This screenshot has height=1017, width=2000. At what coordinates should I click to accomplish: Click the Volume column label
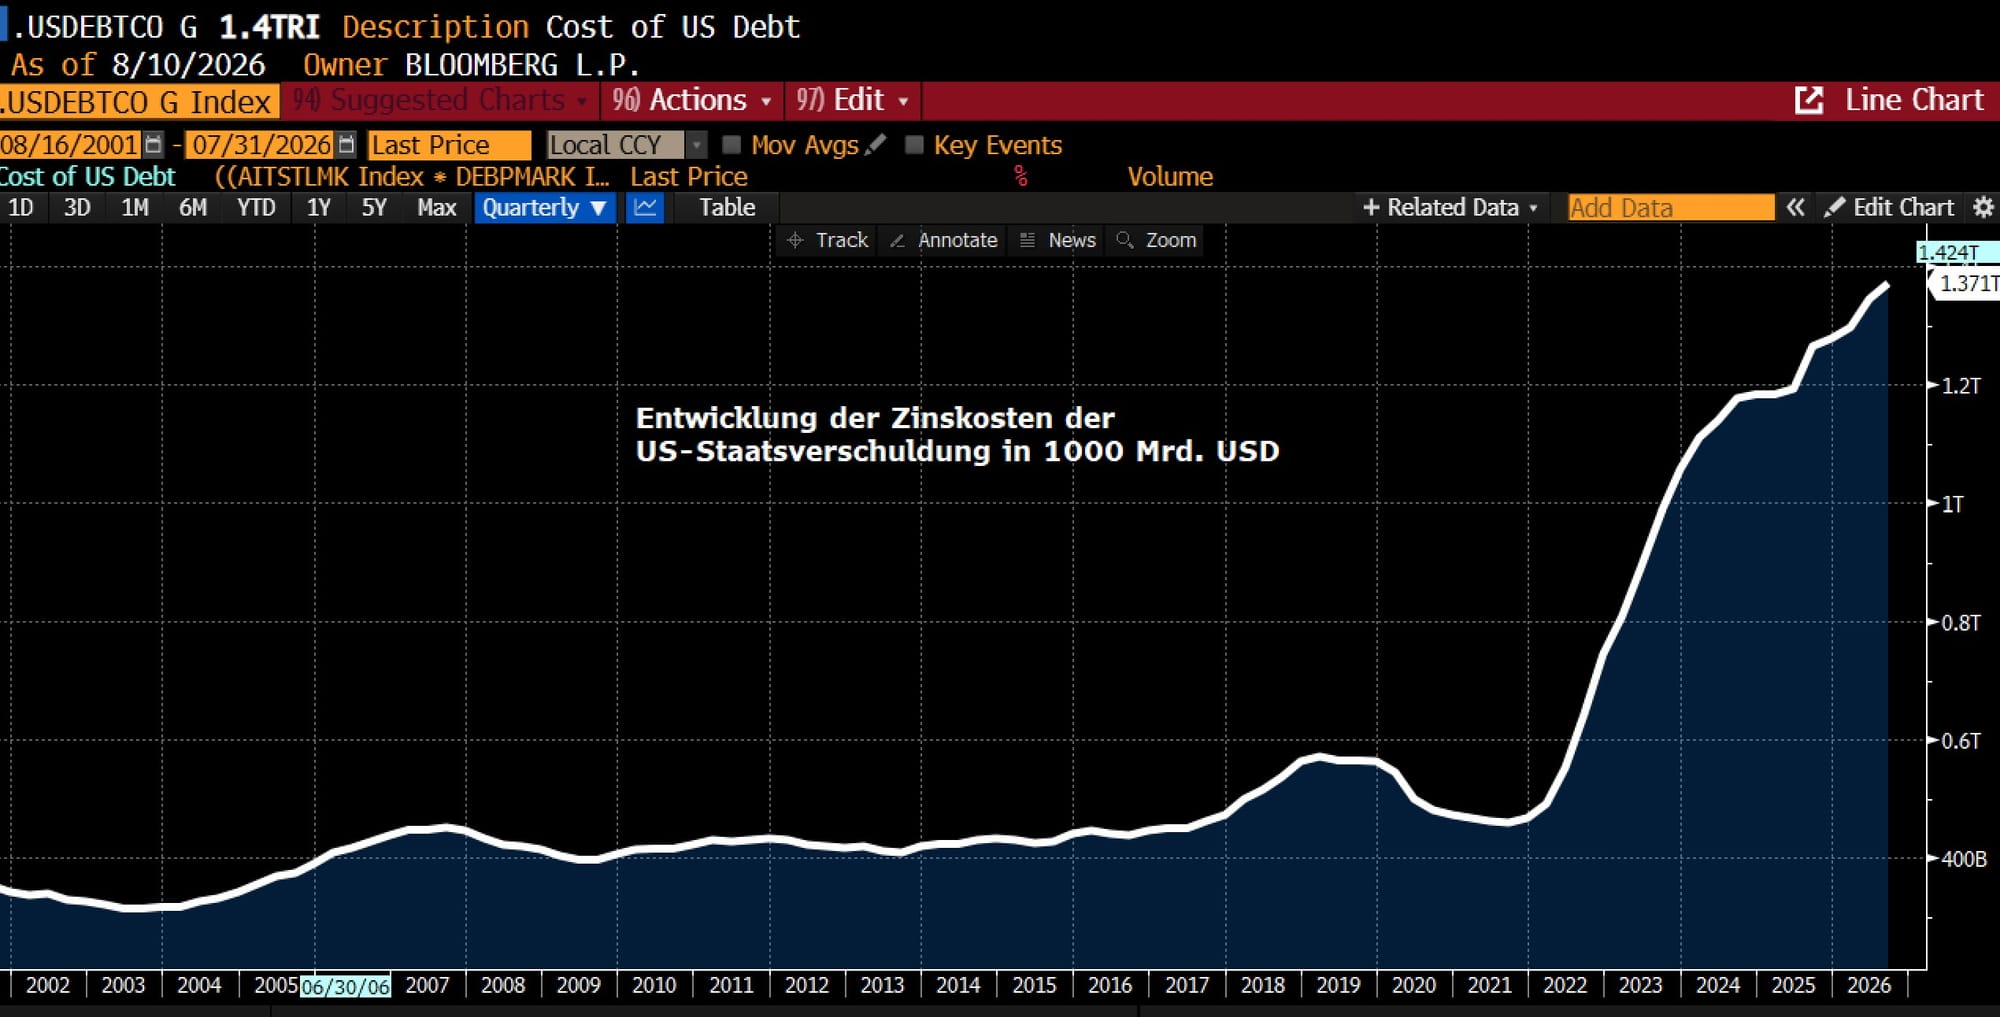pyautogui.click(x=1170, y=177)
